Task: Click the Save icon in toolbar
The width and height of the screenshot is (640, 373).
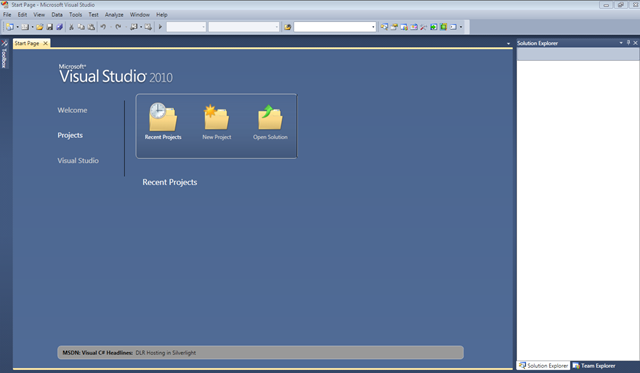Action: tap(50, 27)
